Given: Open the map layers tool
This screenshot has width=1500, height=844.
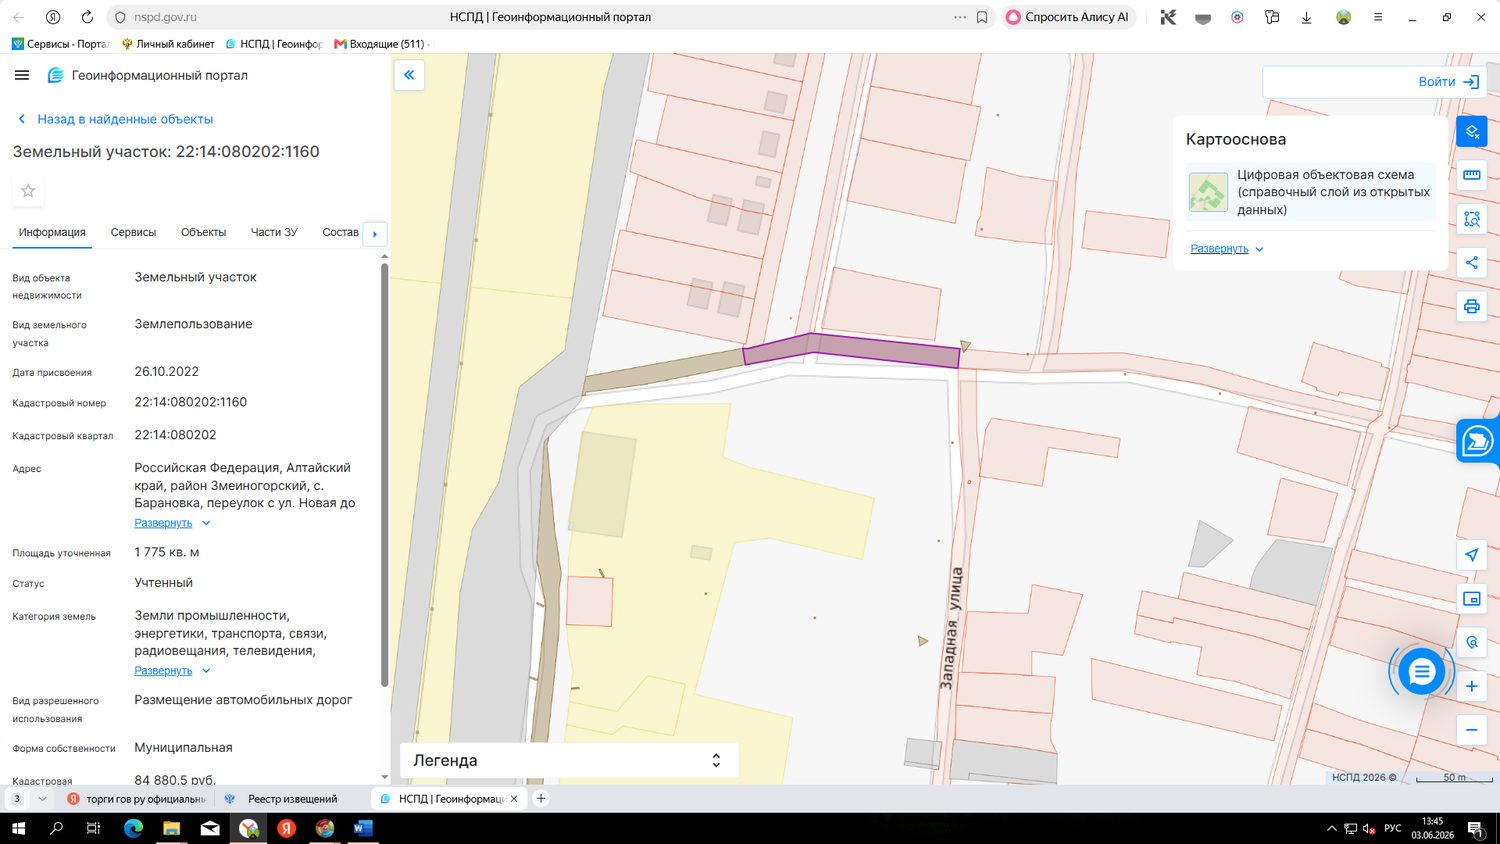Looking at the screenshot, I should tap(1472, 132).
